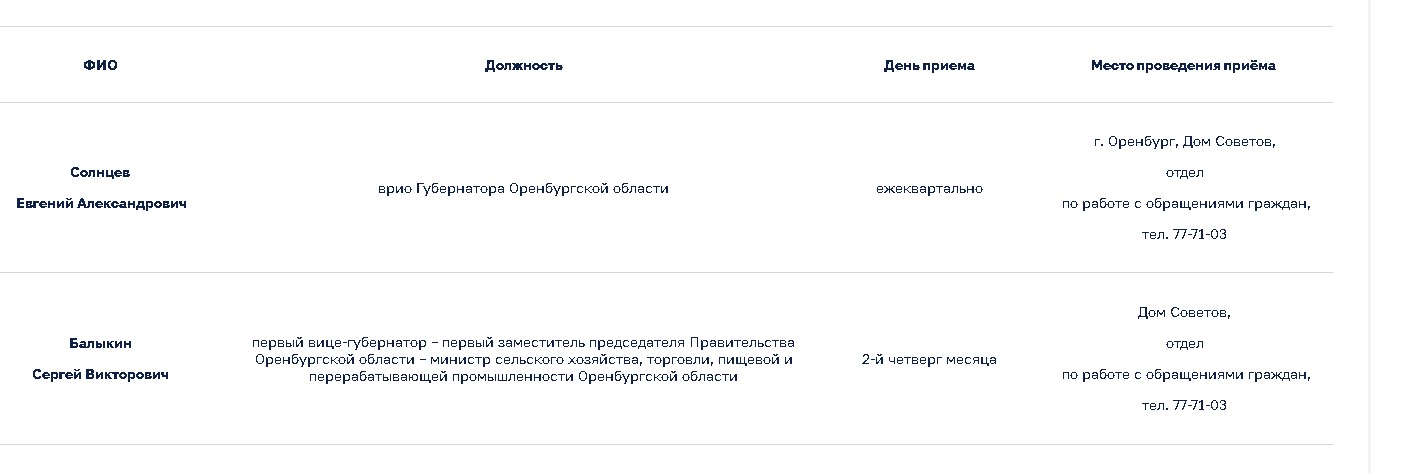Click the page's vertical scrollbar

click(x=1386, y=236)
